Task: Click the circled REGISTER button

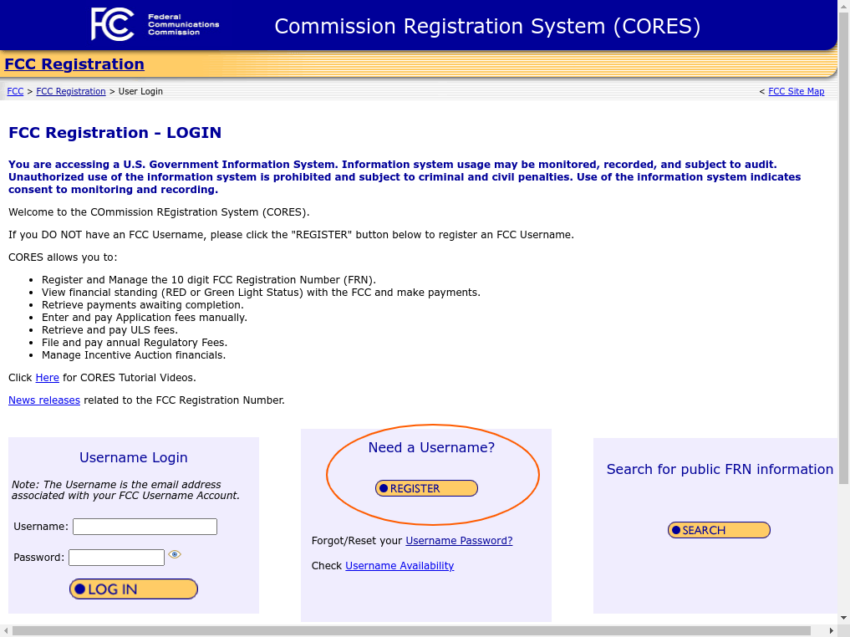Action: [426, 488]
